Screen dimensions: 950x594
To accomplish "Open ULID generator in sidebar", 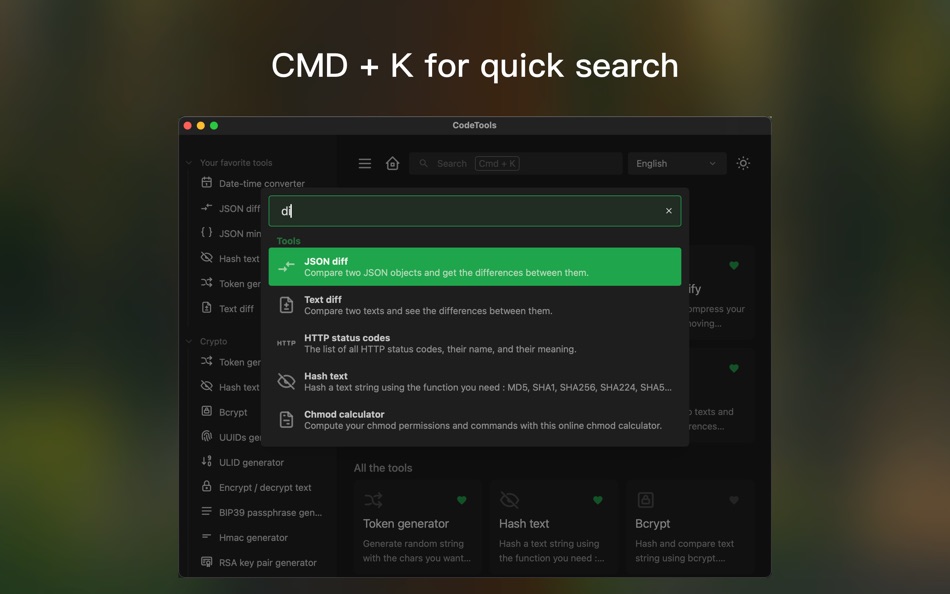I will 251,462.
